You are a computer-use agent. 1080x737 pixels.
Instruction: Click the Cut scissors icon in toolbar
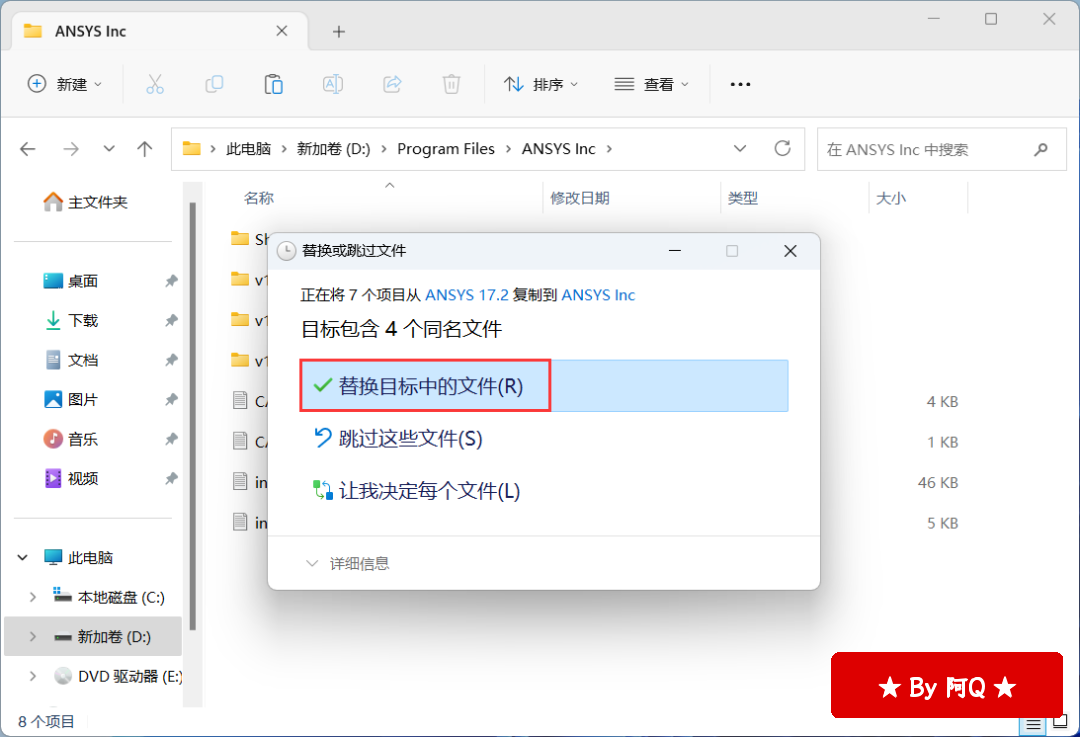pyautogui.click(x=155, y=84)
